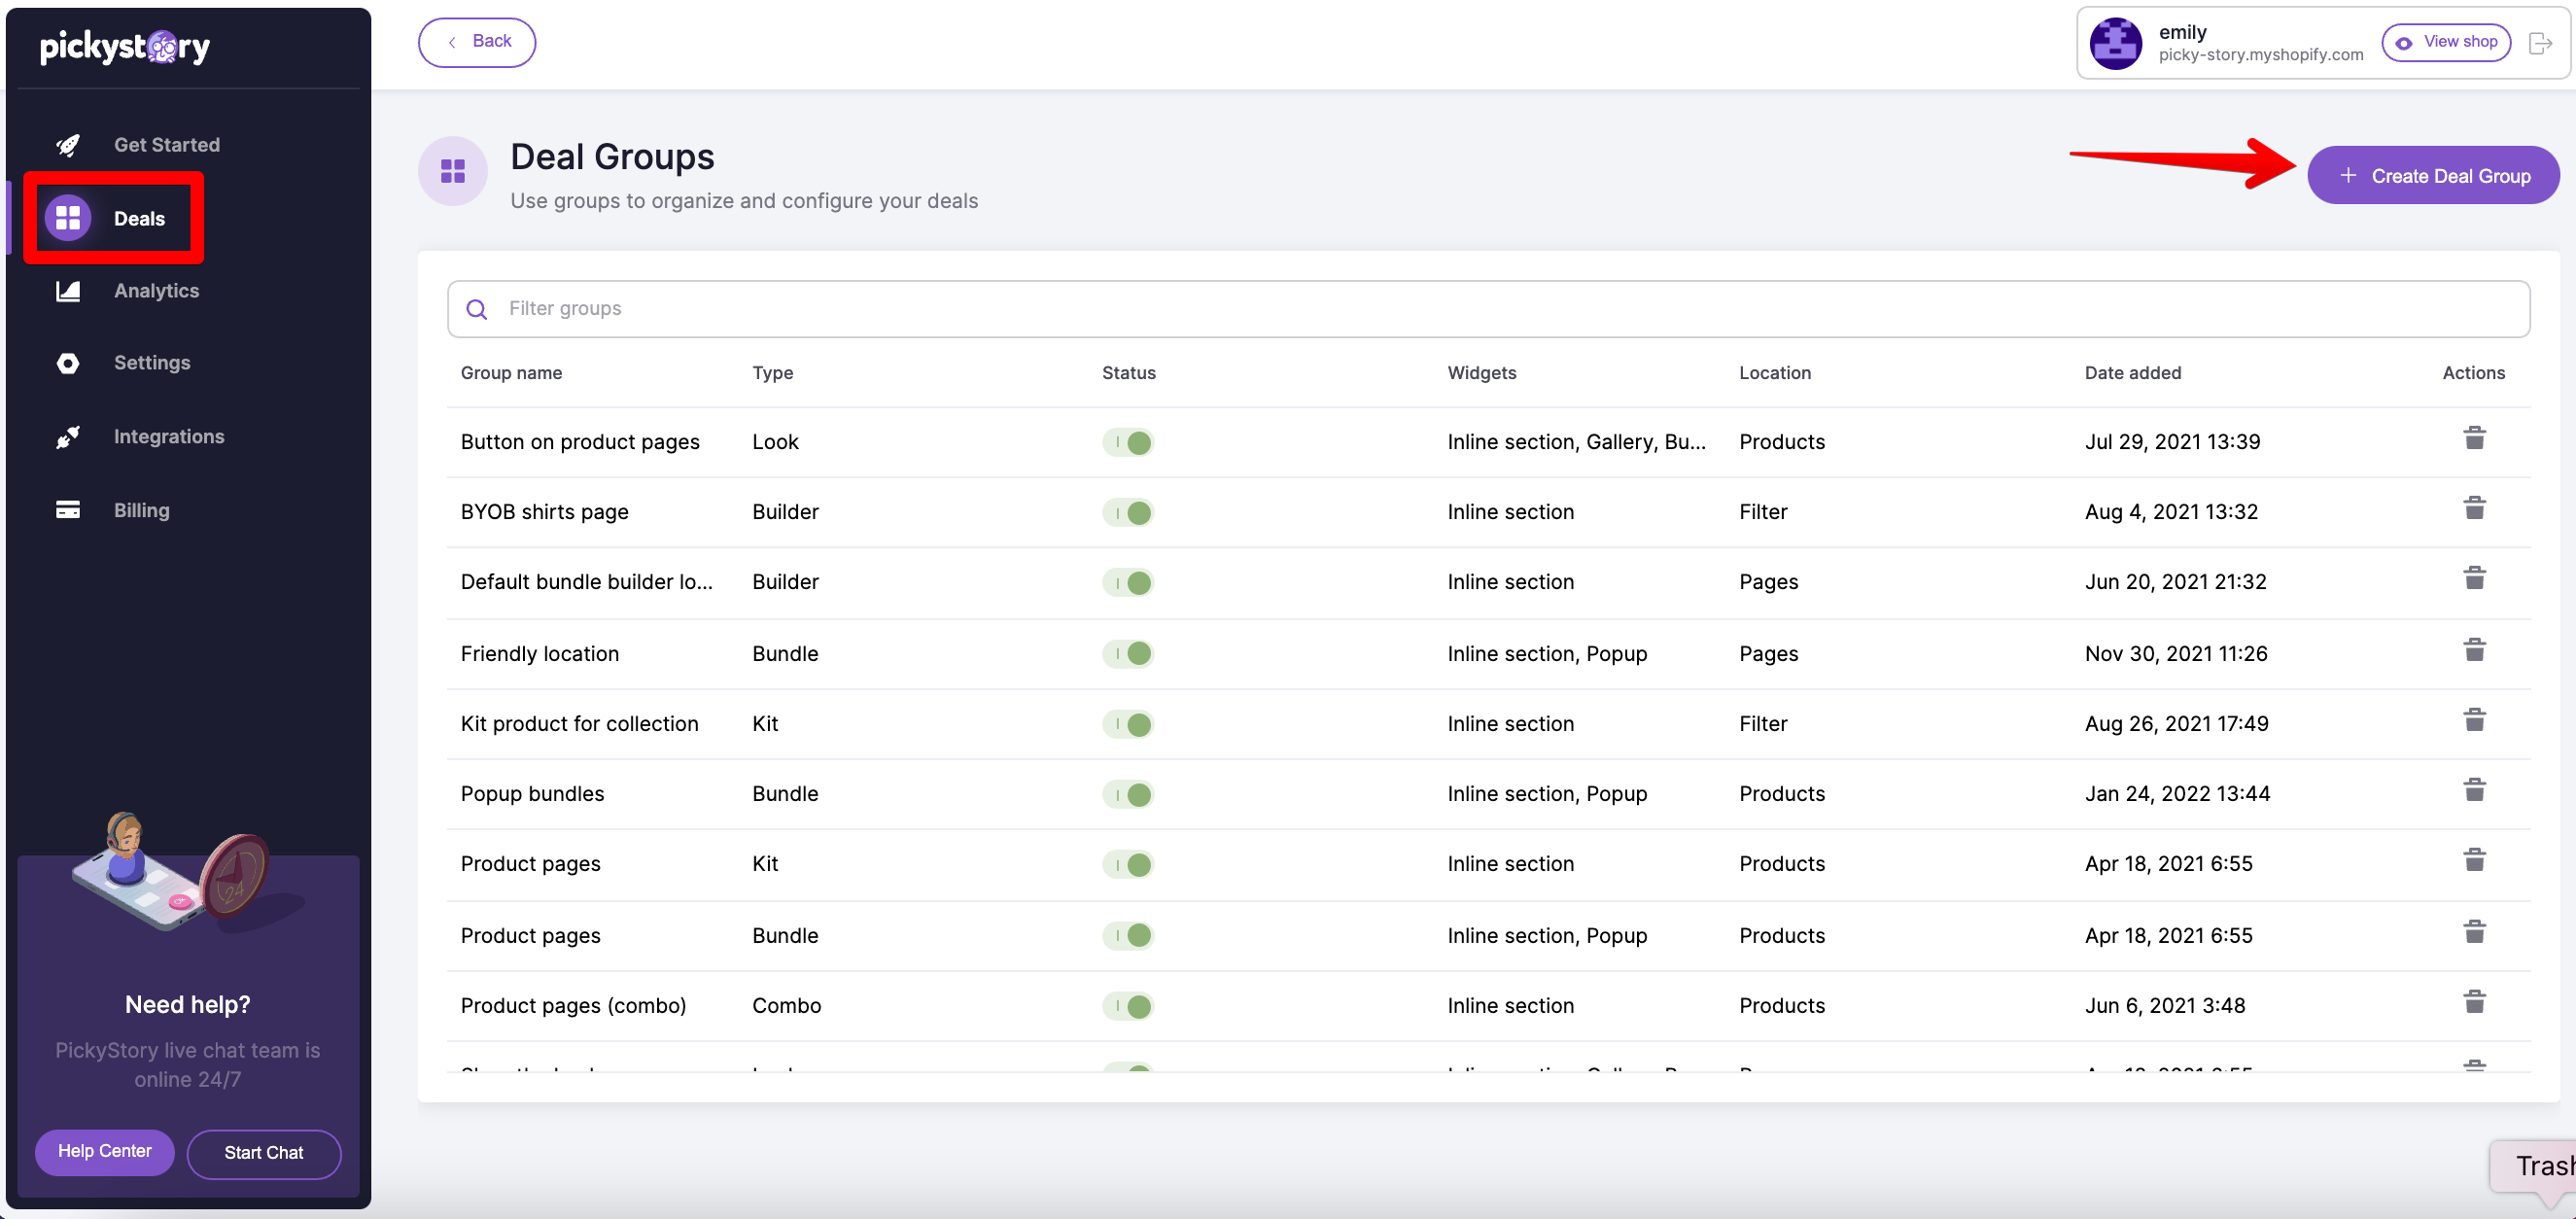Screen dimensions: 2576x1219
Task: Toggle status of Button on product pages
Action: tap(1128, 442)
